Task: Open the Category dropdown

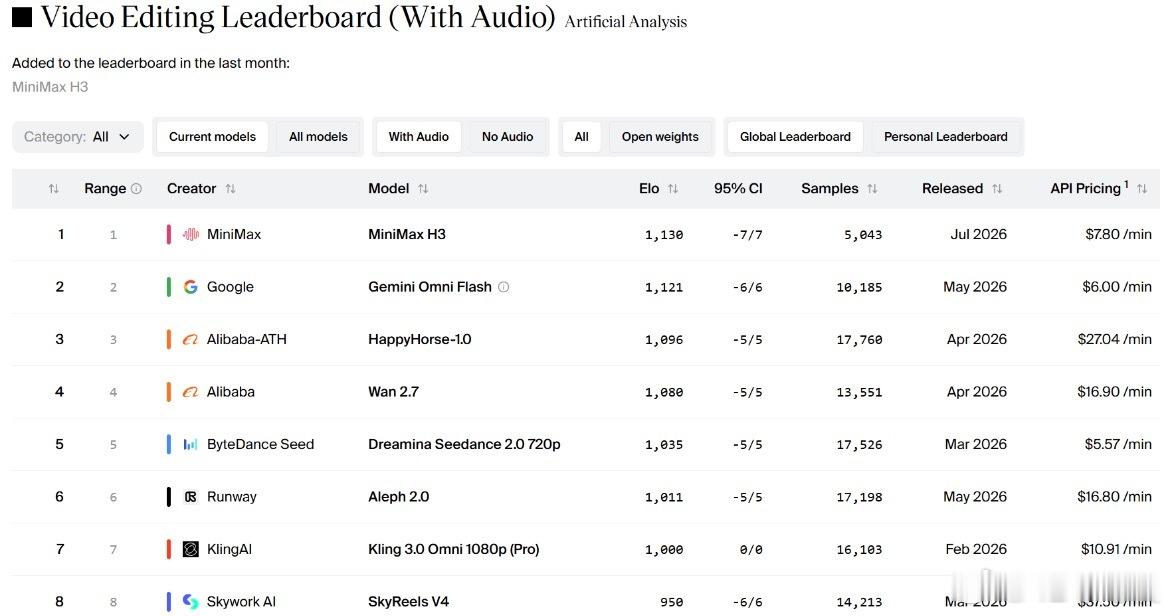Action: click(x=78, y=136)
